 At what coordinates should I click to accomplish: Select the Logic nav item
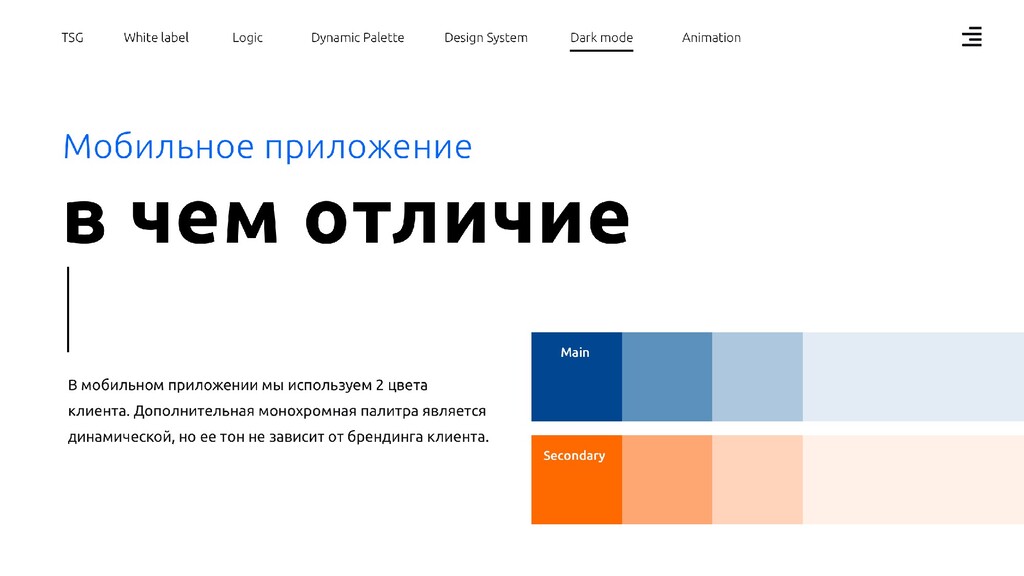coord(248,38)
